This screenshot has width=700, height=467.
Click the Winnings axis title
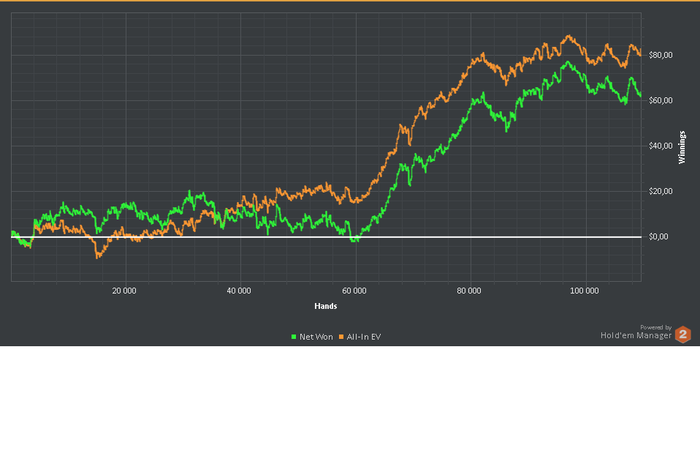pos(682,147)
